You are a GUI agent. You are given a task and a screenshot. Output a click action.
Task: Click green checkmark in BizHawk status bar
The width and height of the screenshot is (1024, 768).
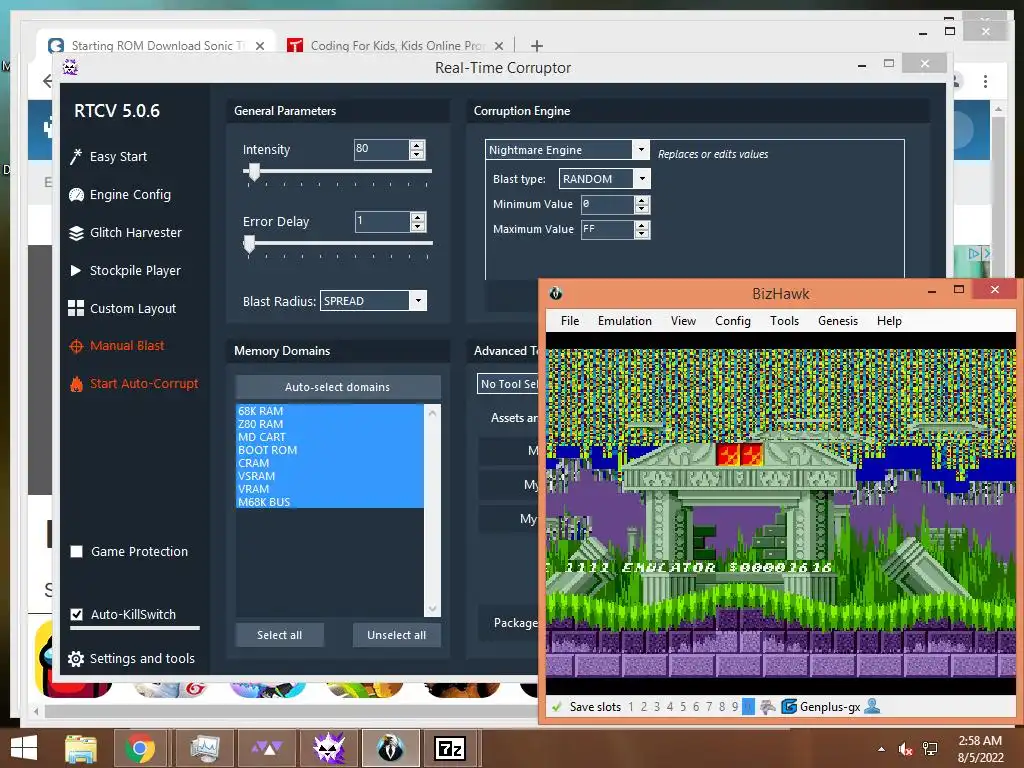pos(556,707)
